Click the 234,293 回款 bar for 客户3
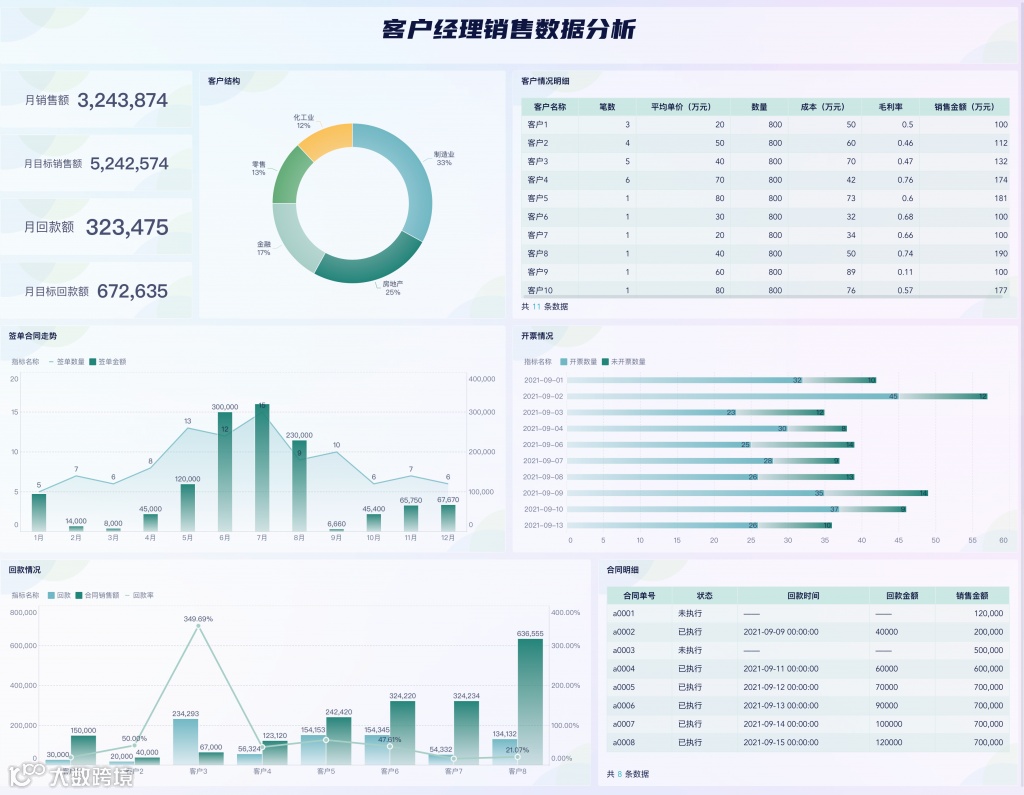Viewport: 1024px width, 795px height. (185, 741)
